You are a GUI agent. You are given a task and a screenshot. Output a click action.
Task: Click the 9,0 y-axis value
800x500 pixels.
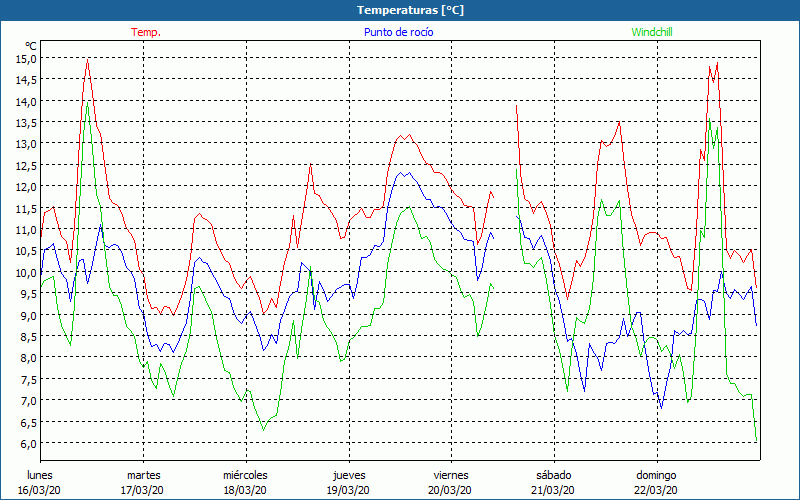[x=29, y=315]
